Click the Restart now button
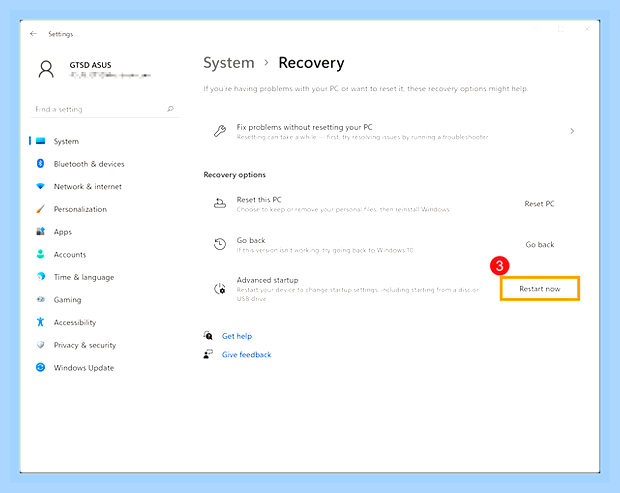 [540, 289]
